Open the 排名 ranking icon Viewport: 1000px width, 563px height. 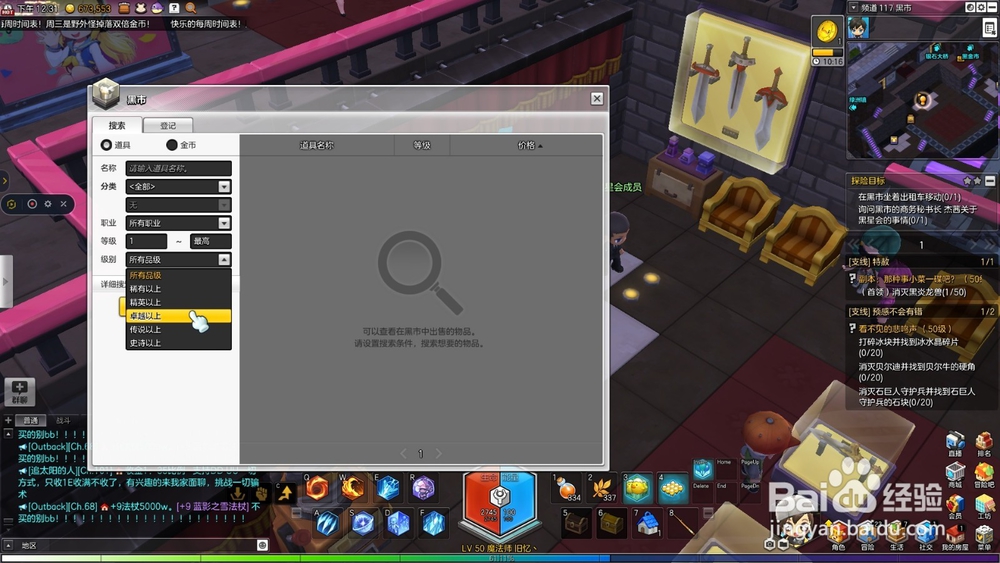(x=984, y=443)
